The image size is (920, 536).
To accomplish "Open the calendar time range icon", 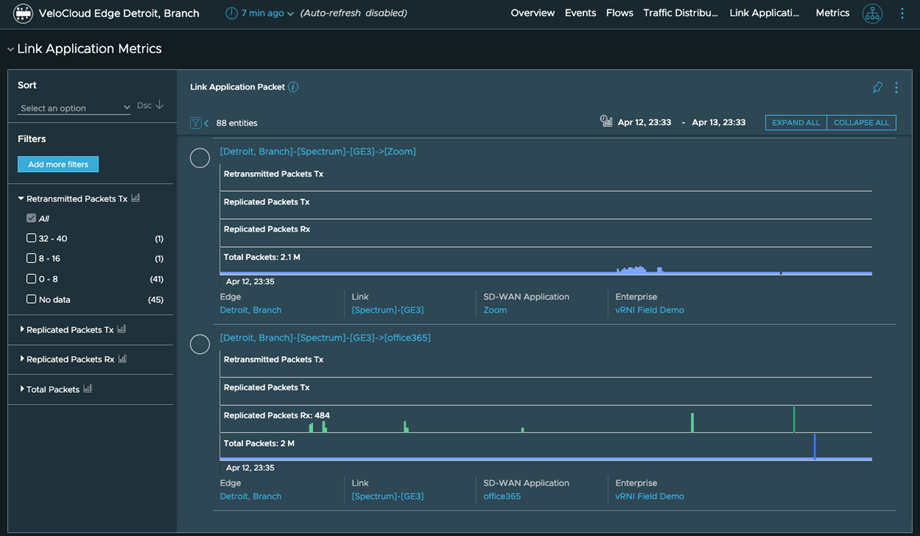I will coord(606,122).
